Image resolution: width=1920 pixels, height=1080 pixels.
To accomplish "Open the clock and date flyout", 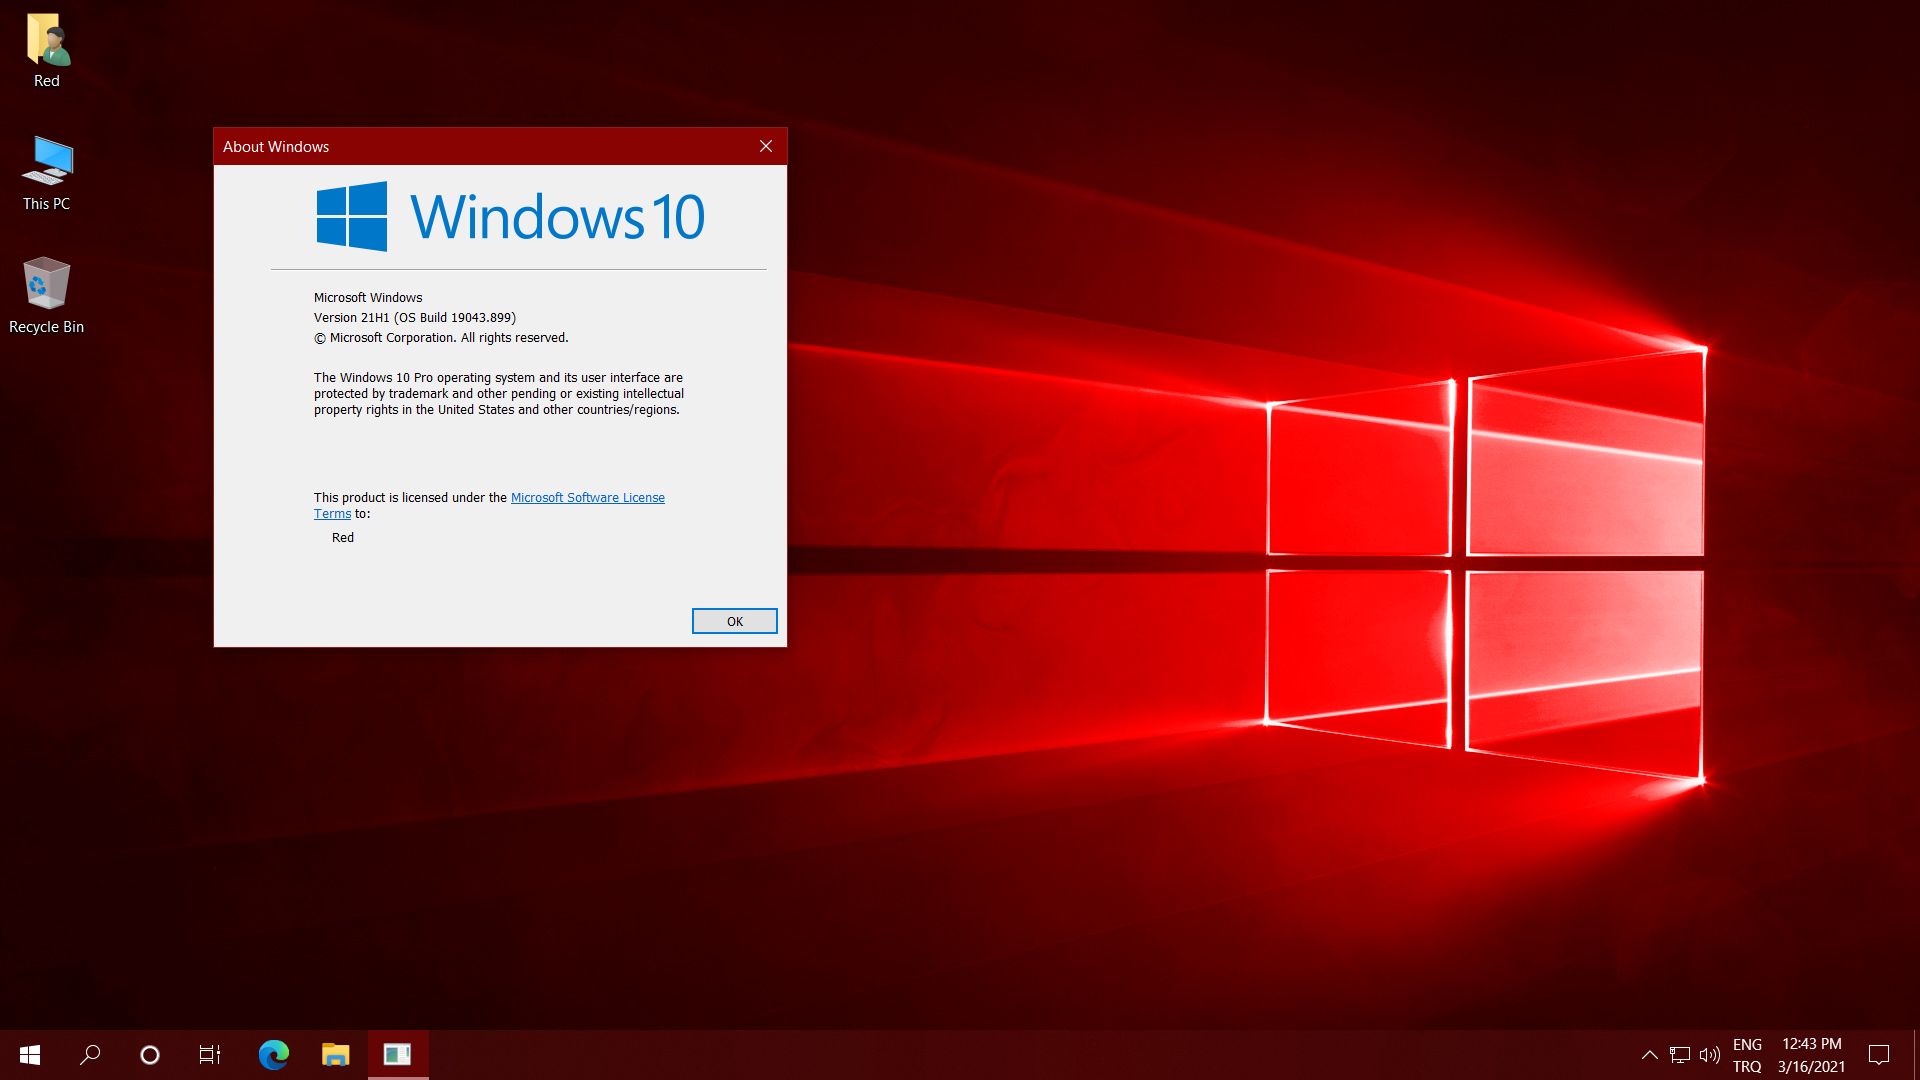I will tap(1811, 1055).
